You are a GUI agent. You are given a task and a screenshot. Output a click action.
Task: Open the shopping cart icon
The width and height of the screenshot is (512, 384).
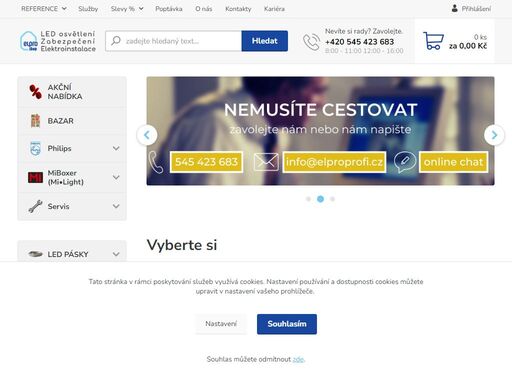433,41
